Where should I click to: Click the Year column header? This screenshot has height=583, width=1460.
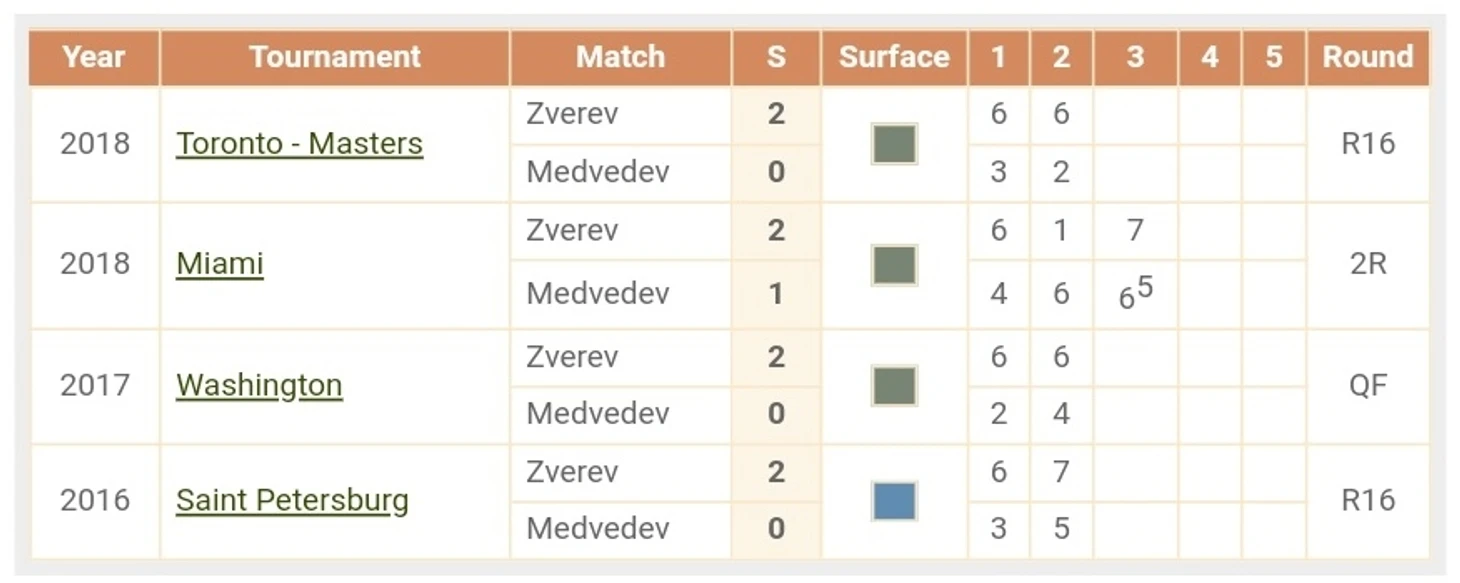click(94, 57)
